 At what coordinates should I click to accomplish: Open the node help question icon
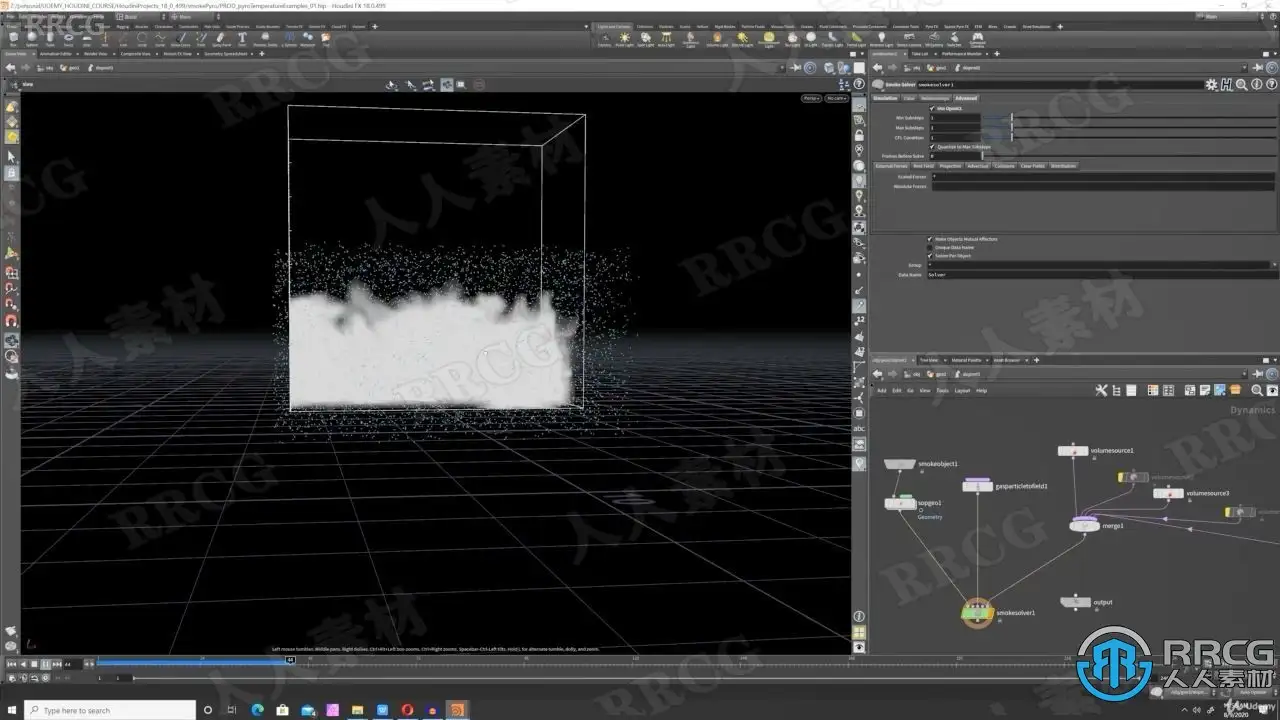point(1270,85)
